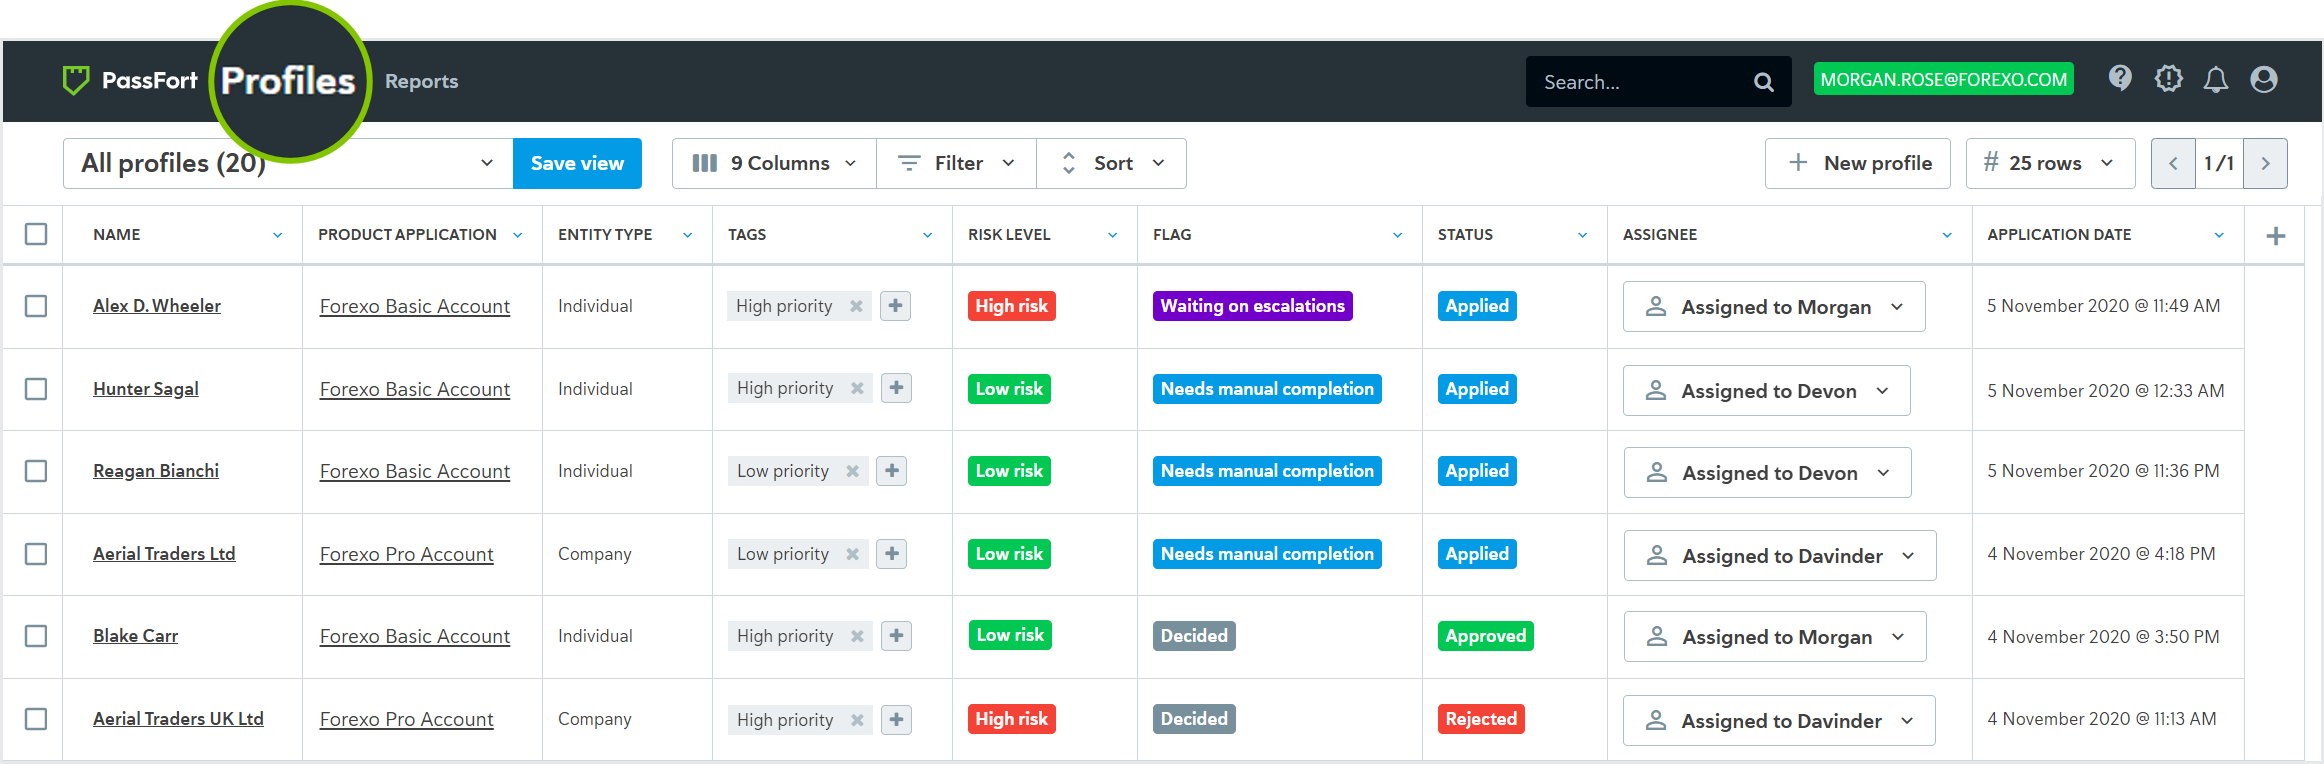Click the Save view button
2324x764 pixels.
pos(577,163)
